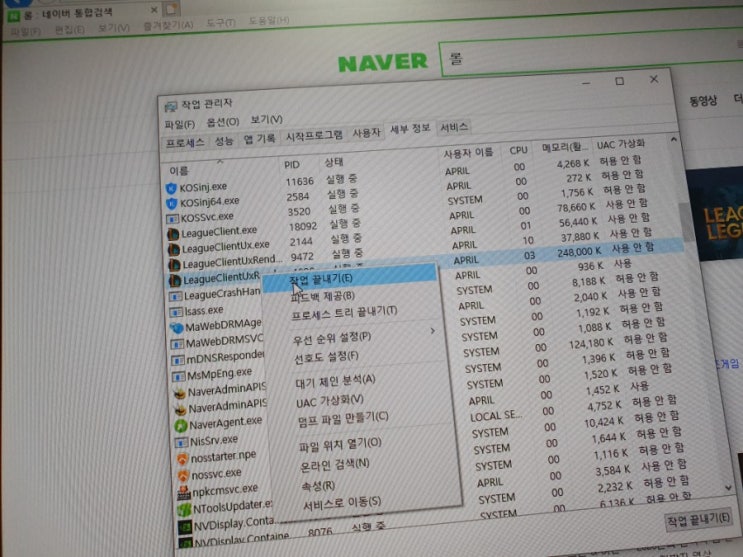
Task: Switch to the 사용자 tab
Action: [366, 133]
